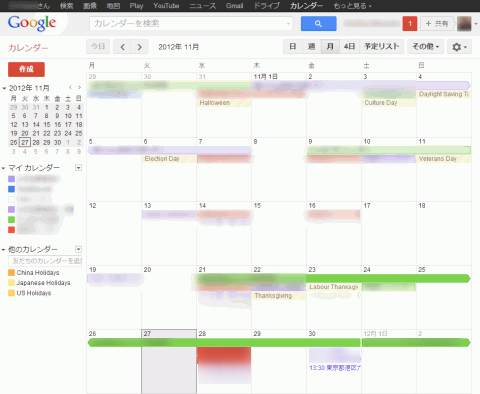Image resolution: width=480 pixels, height=394 pixels.
Task: Open ニュース from top navigation bar
Action: [203, 6]
